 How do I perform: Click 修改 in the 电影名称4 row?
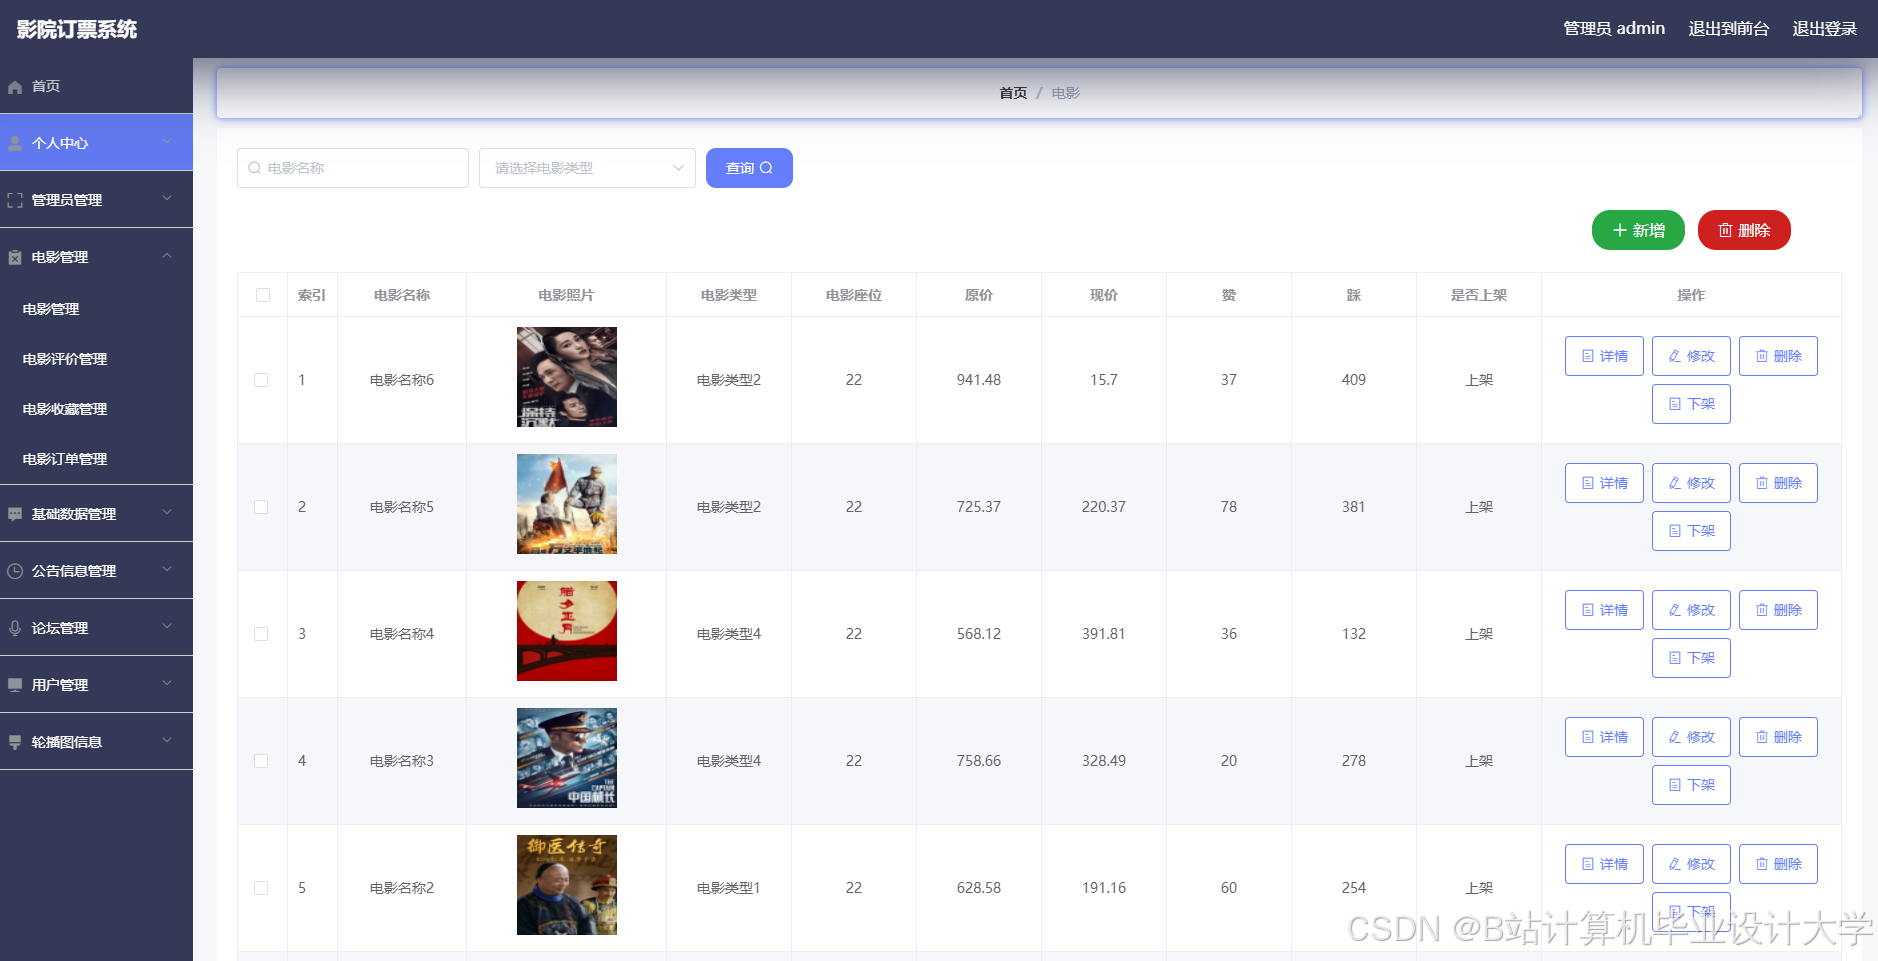[1691, 610]
